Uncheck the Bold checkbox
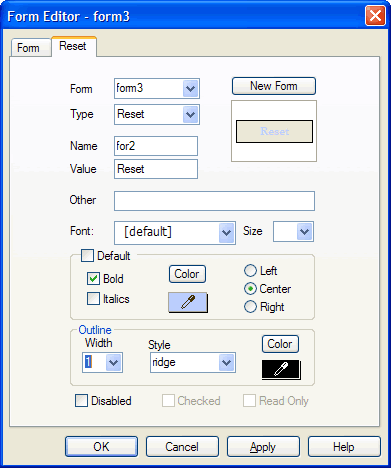 click(x=93, y=279)
